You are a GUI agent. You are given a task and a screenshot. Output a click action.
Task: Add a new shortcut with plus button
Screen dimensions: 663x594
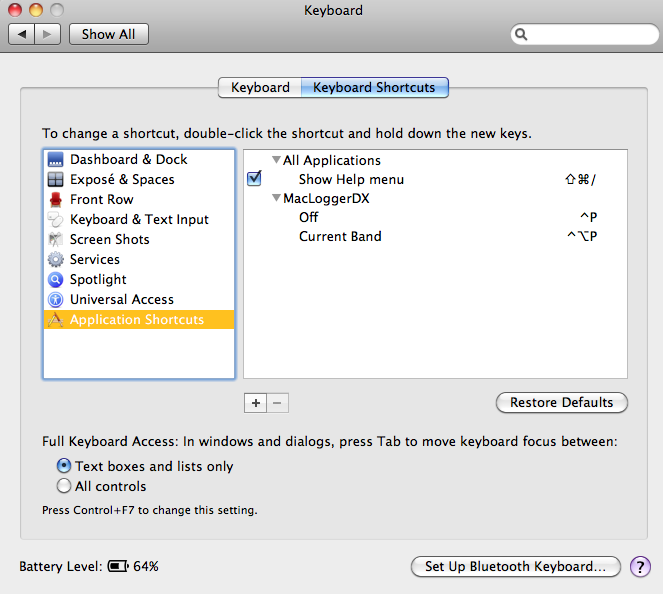[x=255, y=403]
